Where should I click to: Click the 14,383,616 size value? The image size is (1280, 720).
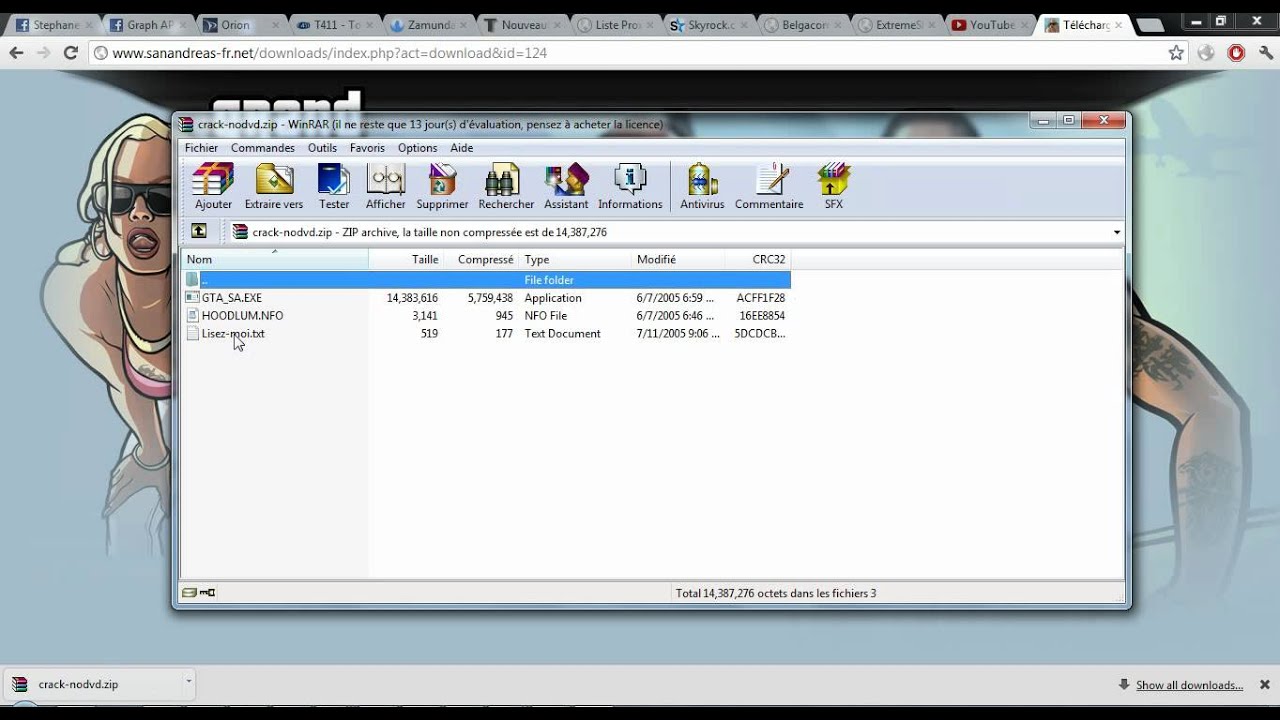(x=412, y=298)
